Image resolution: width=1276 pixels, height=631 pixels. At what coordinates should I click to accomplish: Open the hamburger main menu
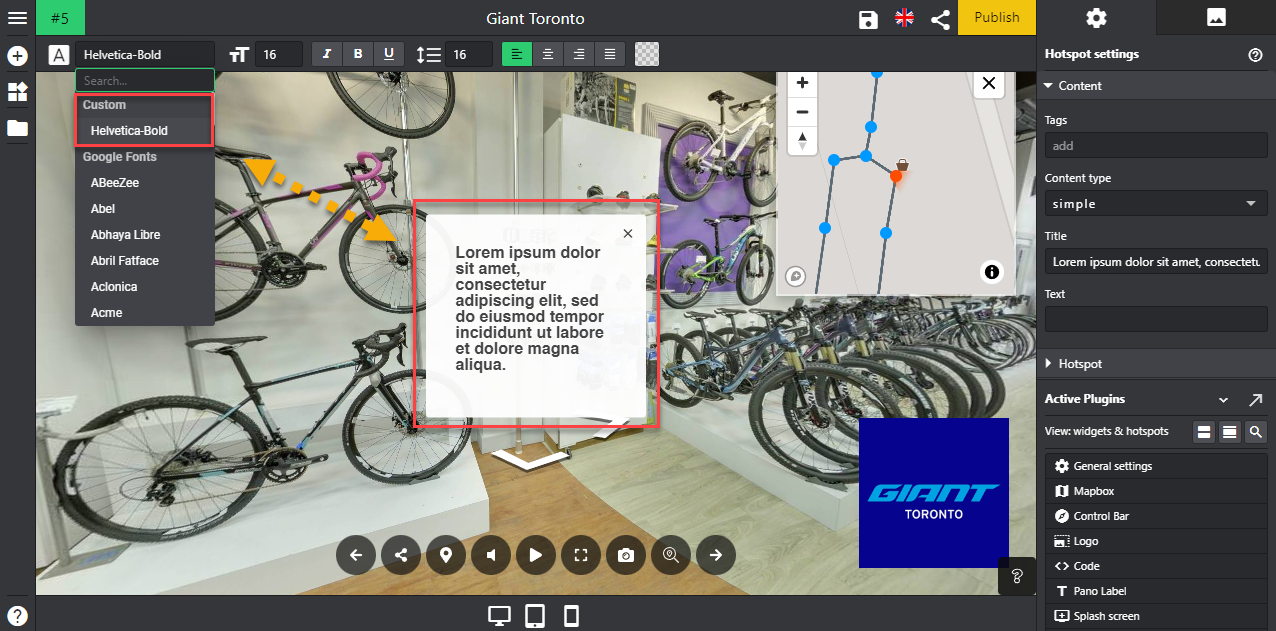[x=17, y=18]
